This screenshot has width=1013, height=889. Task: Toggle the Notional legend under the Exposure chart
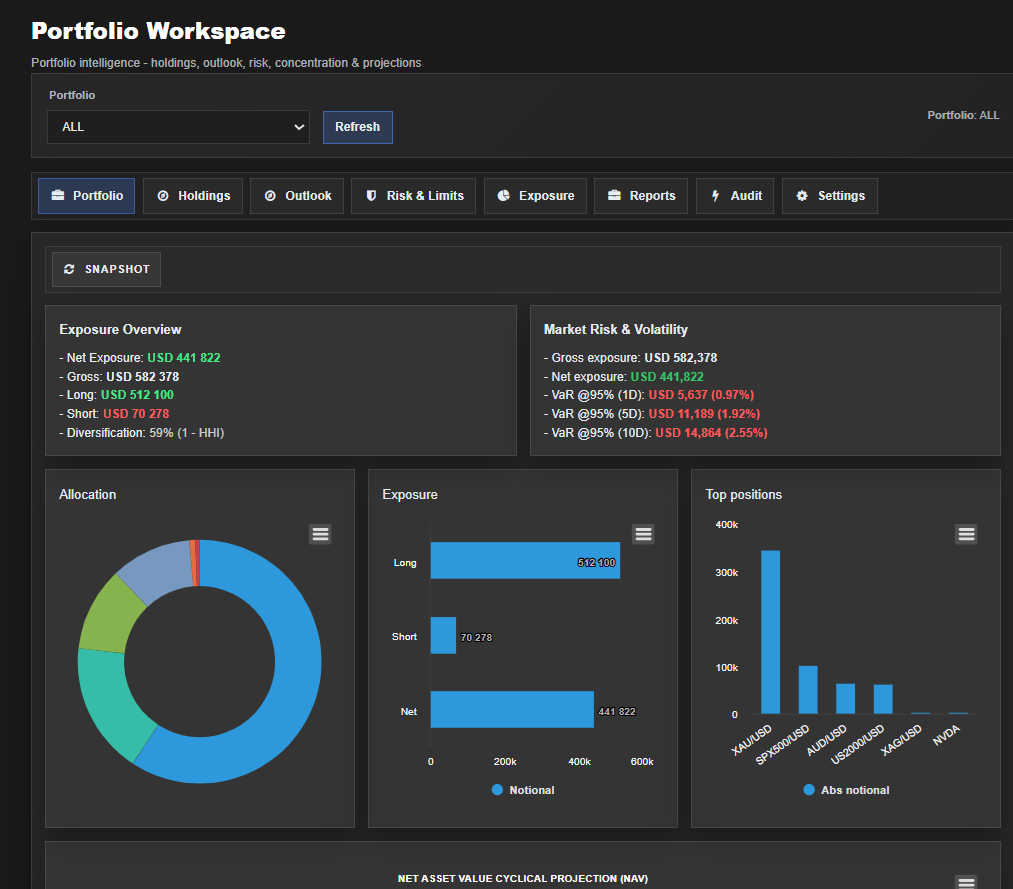(x=523, y=789)
